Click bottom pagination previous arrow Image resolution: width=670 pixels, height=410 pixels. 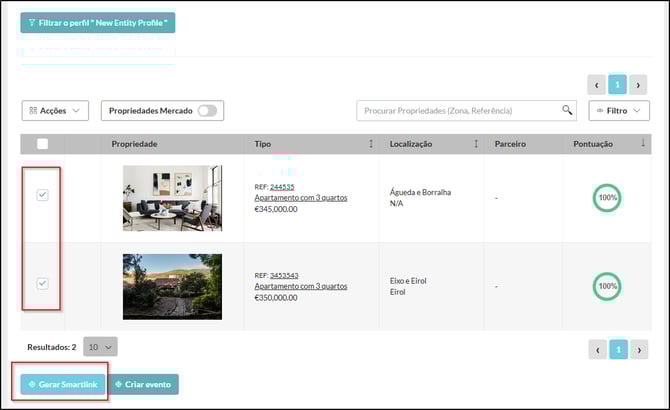coord(597,349)
